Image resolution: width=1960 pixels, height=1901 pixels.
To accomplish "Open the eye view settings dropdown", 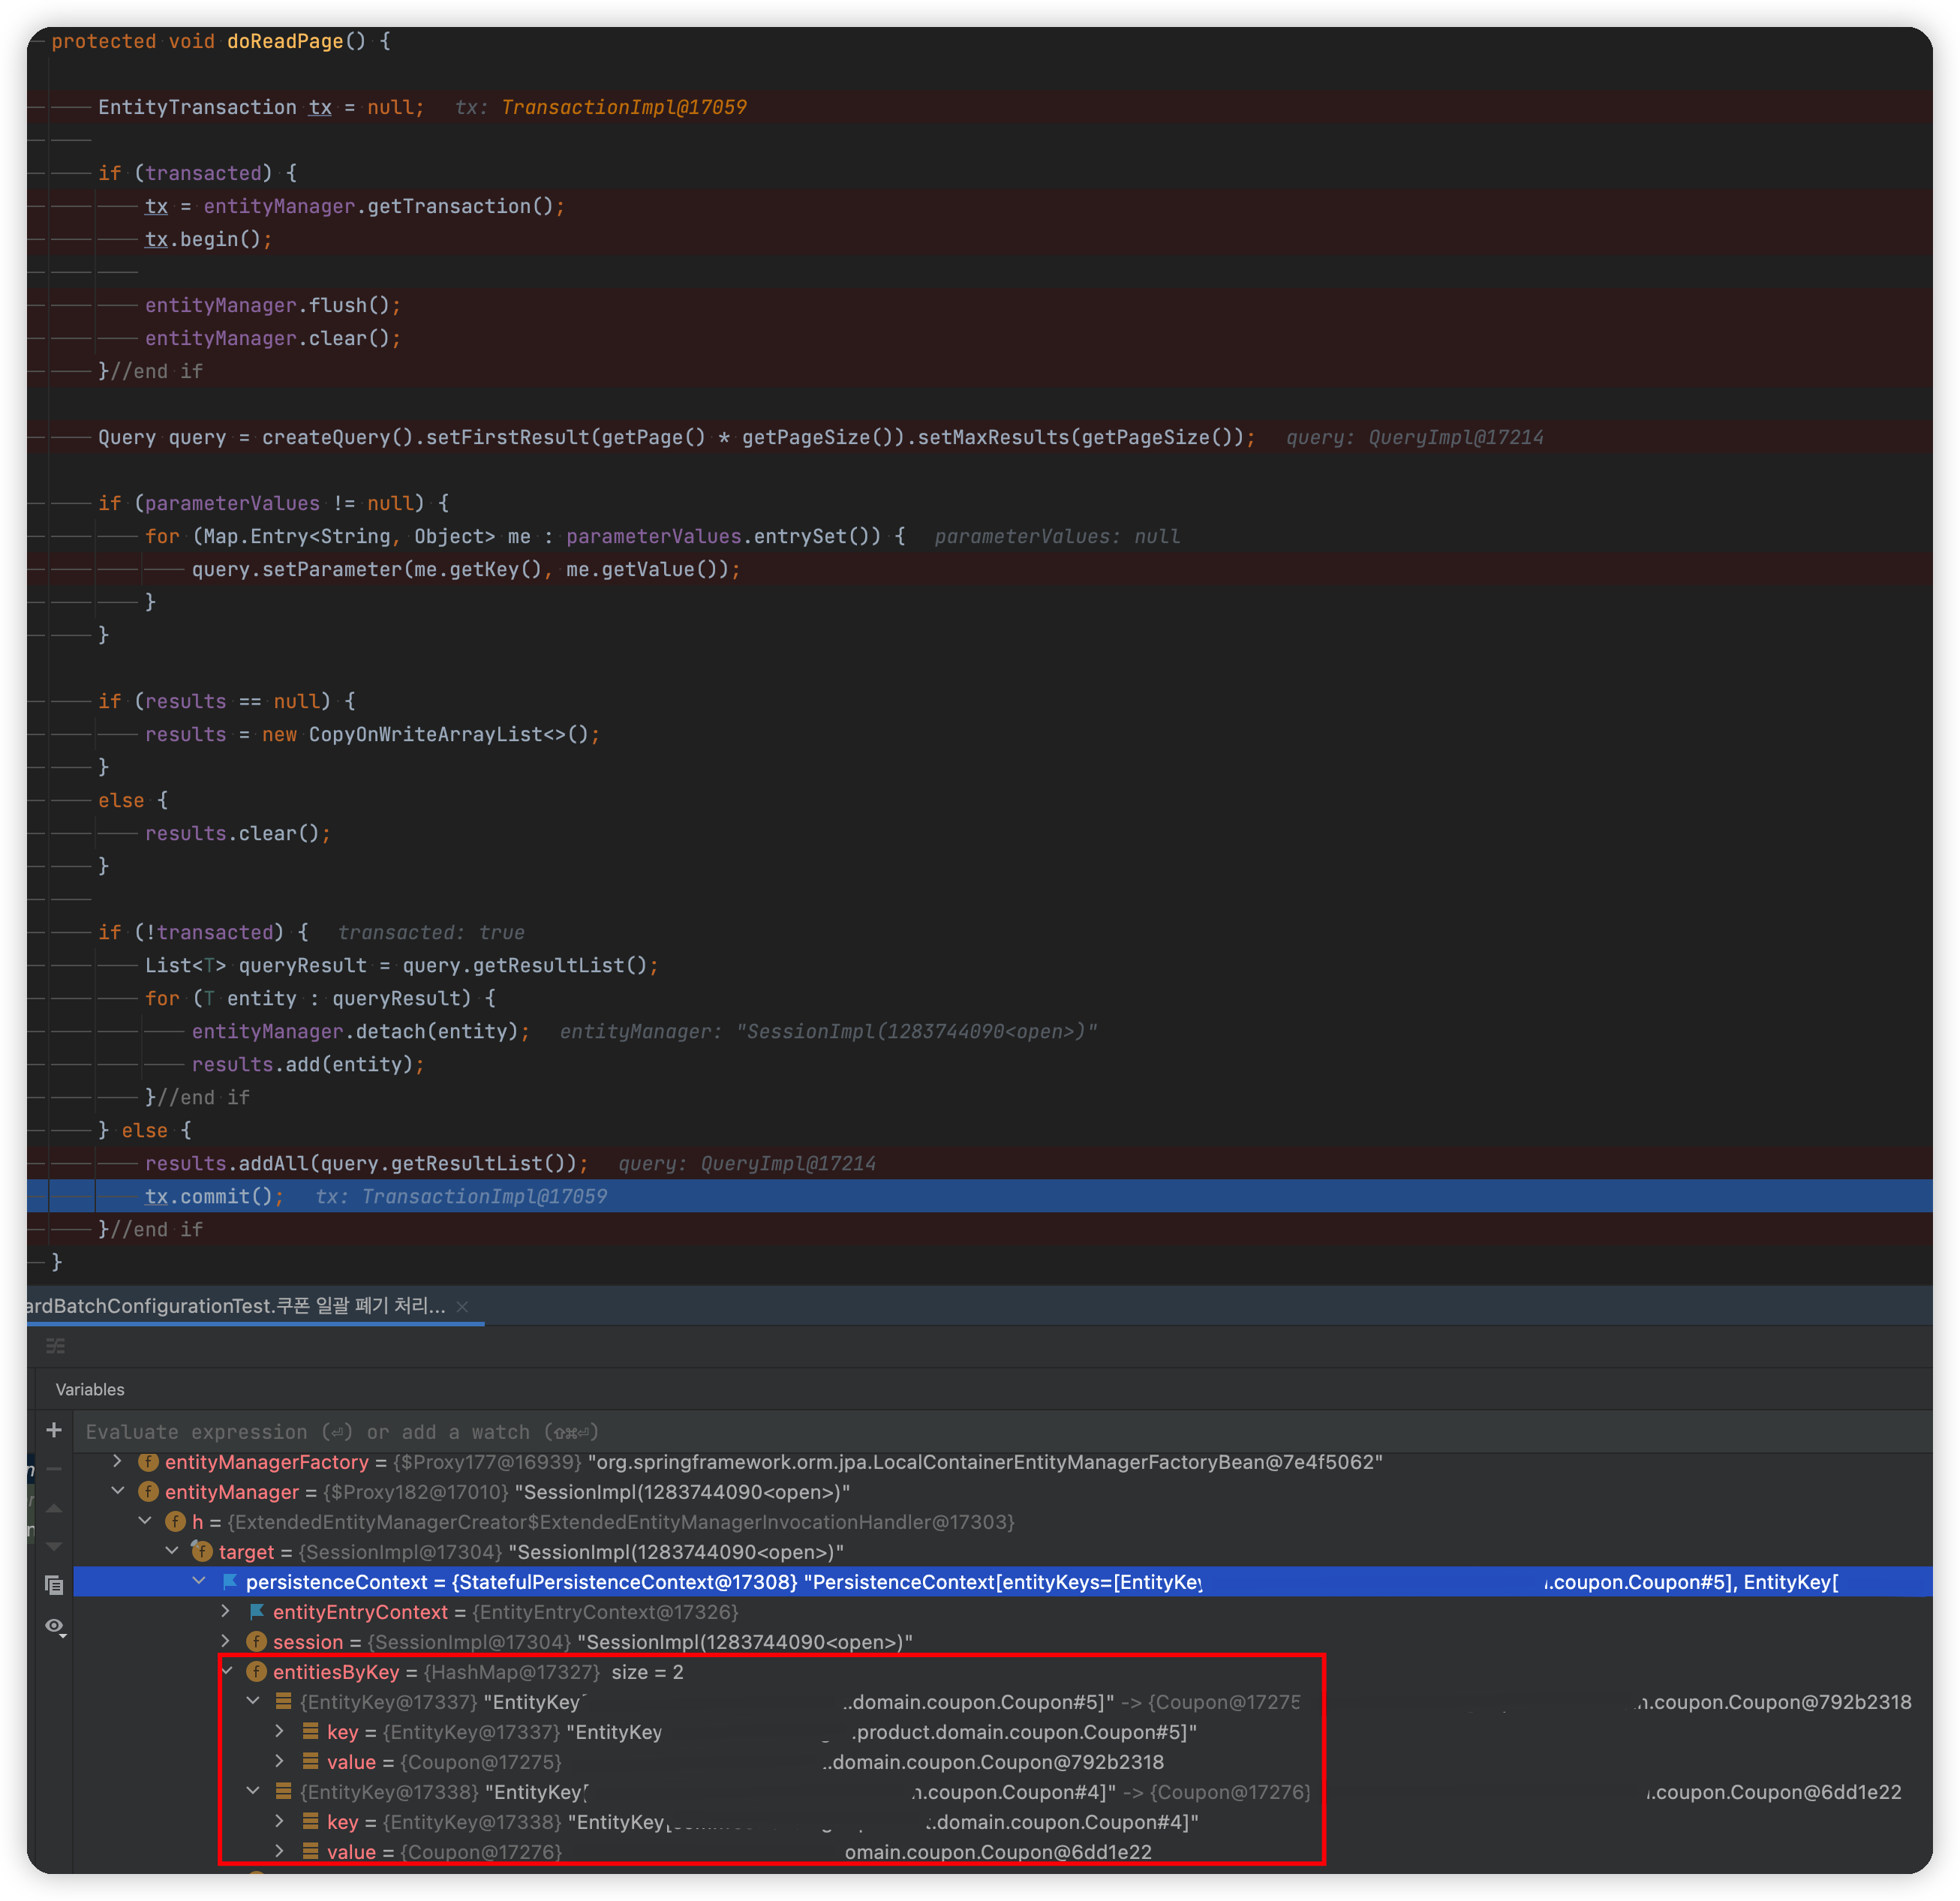I will [56, 1626].
